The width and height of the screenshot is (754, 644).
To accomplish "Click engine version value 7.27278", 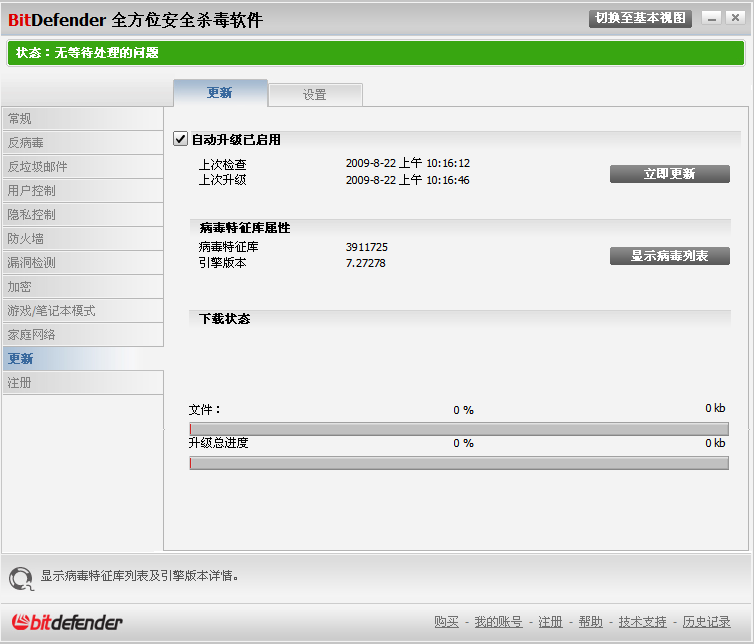I will 365,263.
